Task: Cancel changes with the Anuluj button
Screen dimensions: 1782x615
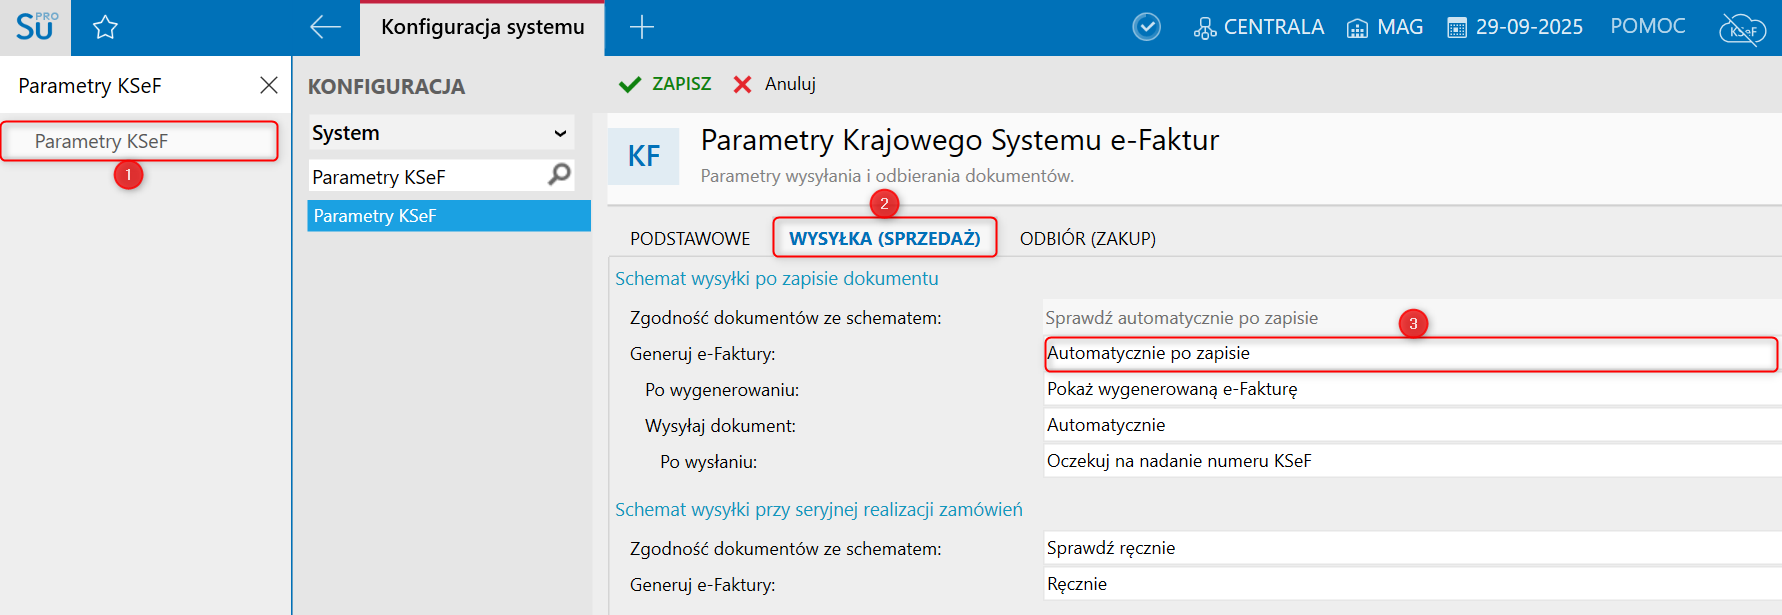Action: coord(775,84)
